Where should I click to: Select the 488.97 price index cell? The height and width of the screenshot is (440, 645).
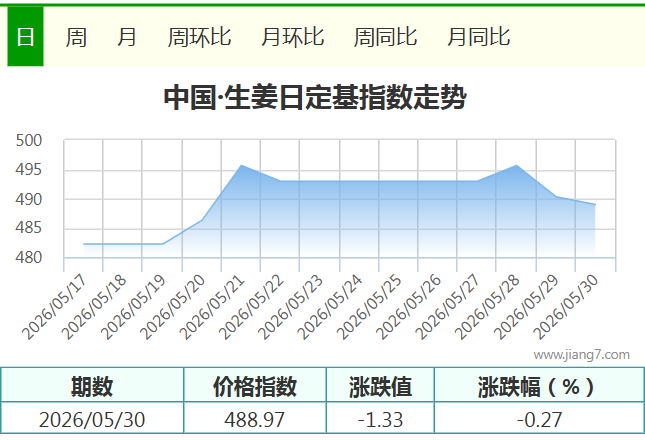click(255, 419)
